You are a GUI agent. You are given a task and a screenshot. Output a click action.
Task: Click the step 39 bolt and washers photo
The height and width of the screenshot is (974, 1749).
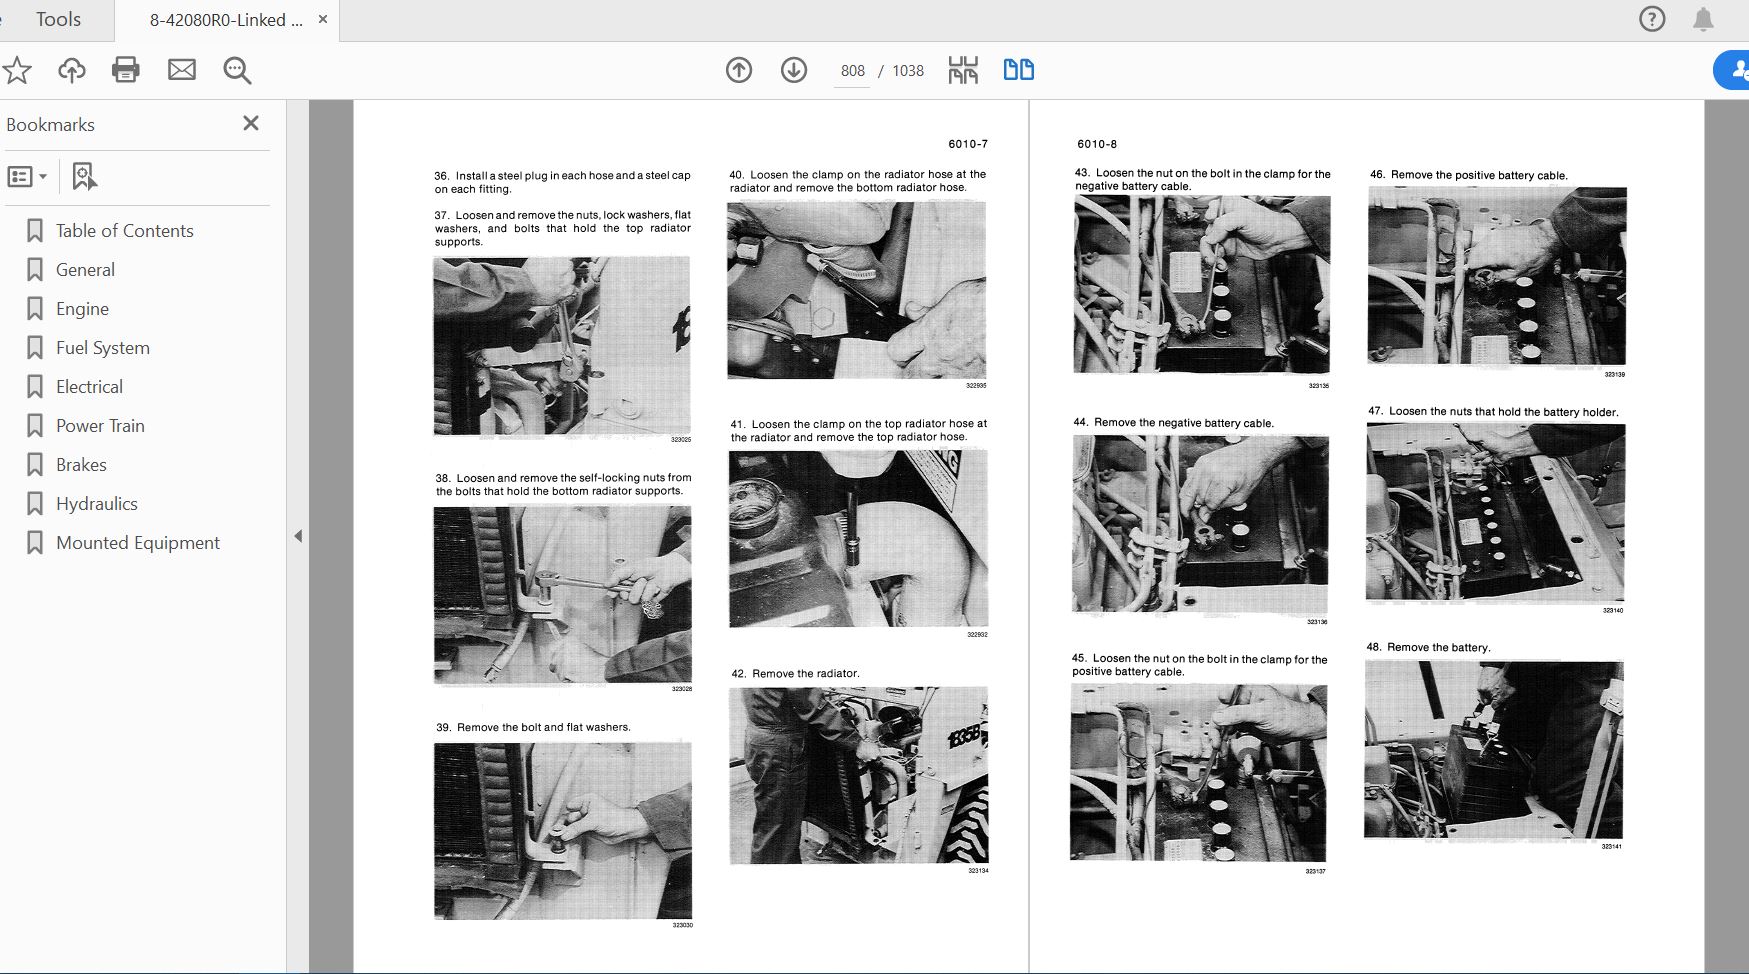tap(563, 831)
